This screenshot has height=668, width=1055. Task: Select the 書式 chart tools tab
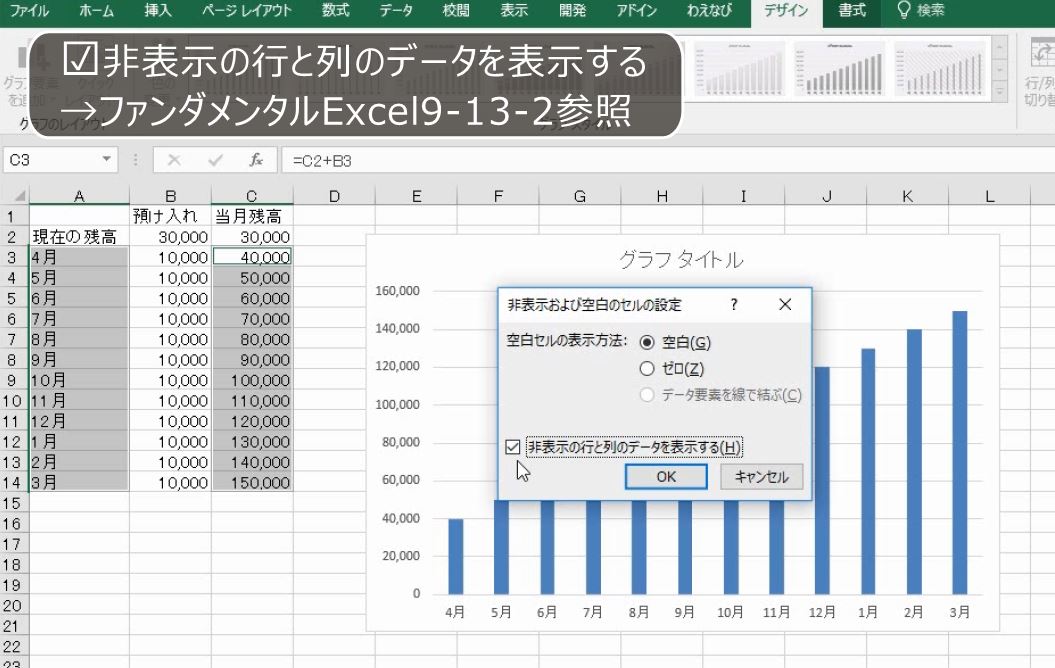tap(852, 11)
